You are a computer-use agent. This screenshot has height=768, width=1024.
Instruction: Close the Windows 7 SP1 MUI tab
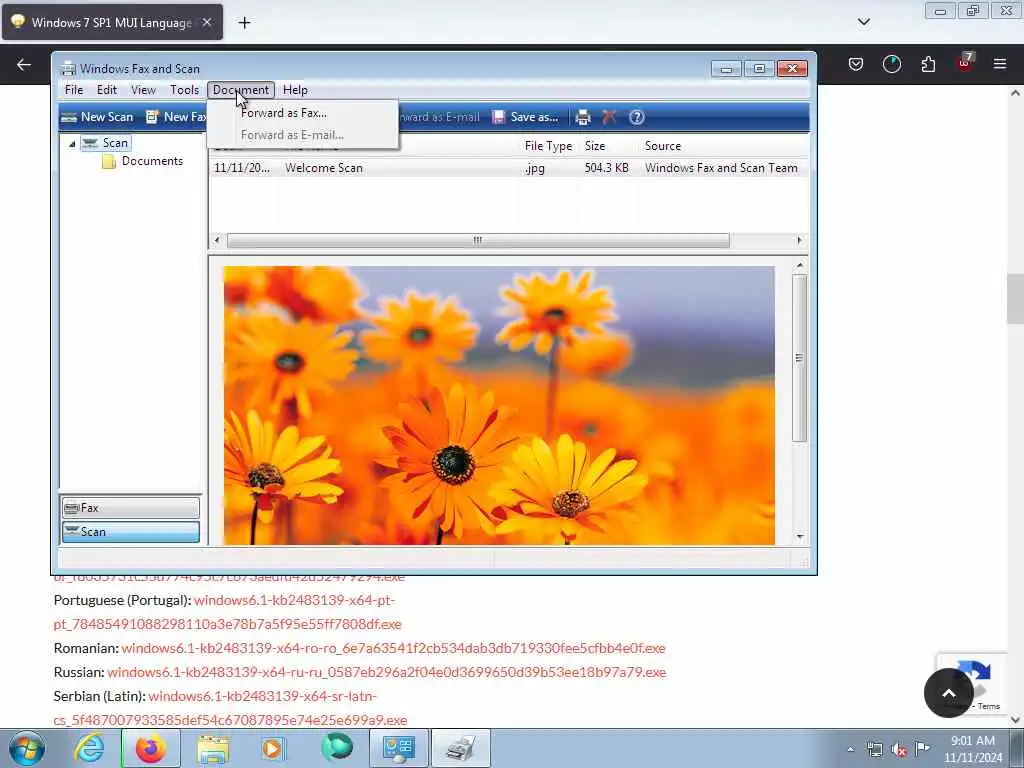[x=206, y=22]
